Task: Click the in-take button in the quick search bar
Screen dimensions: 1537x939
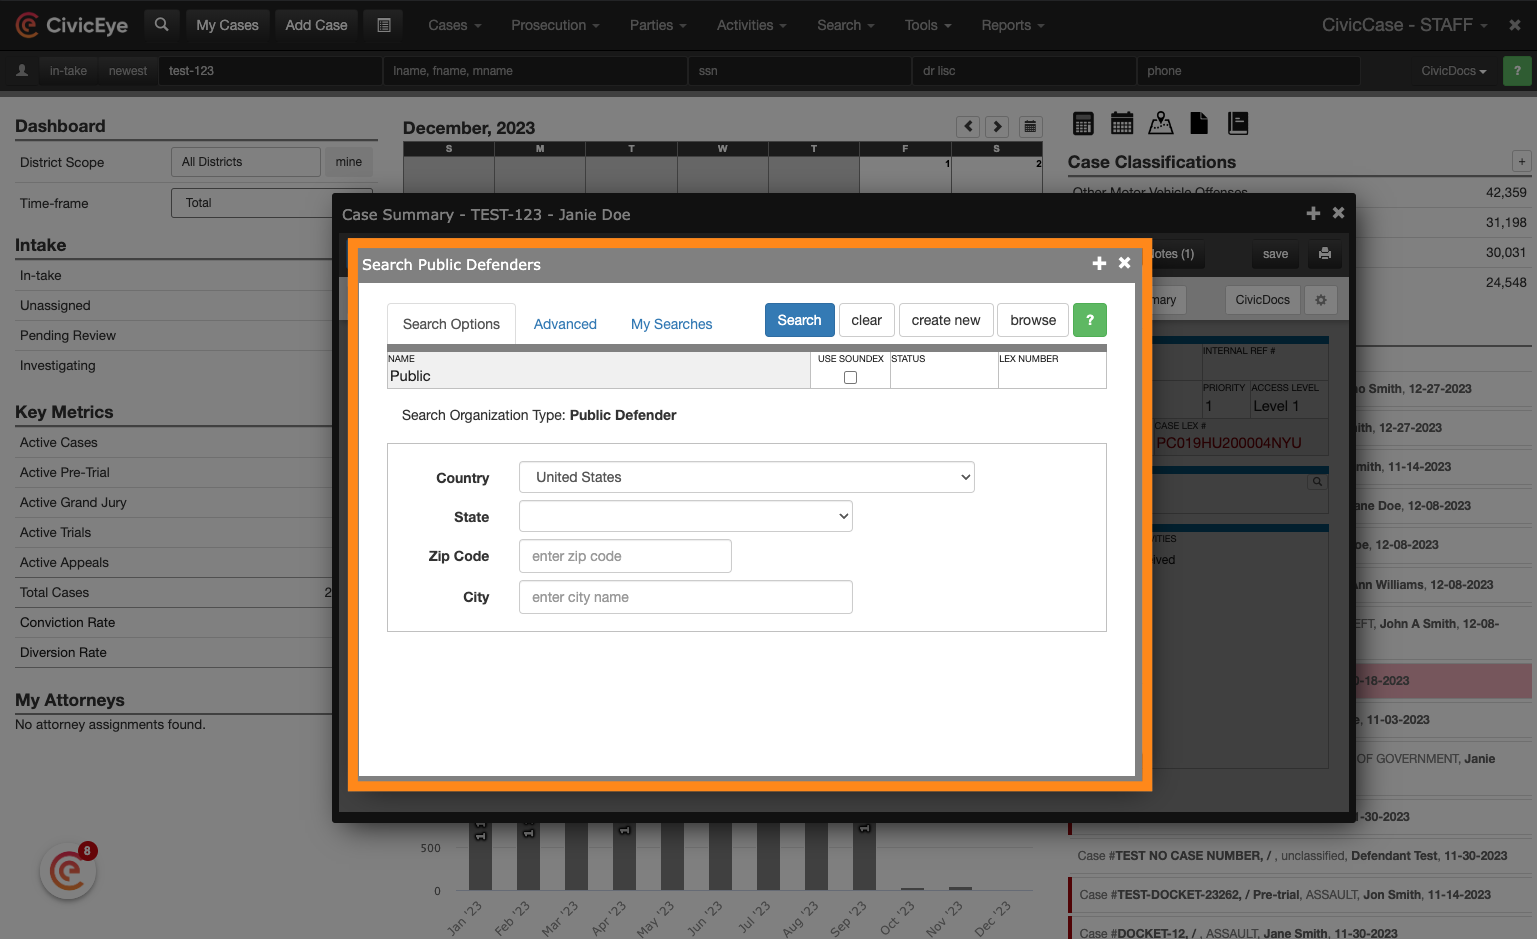Action: [68, 71]
